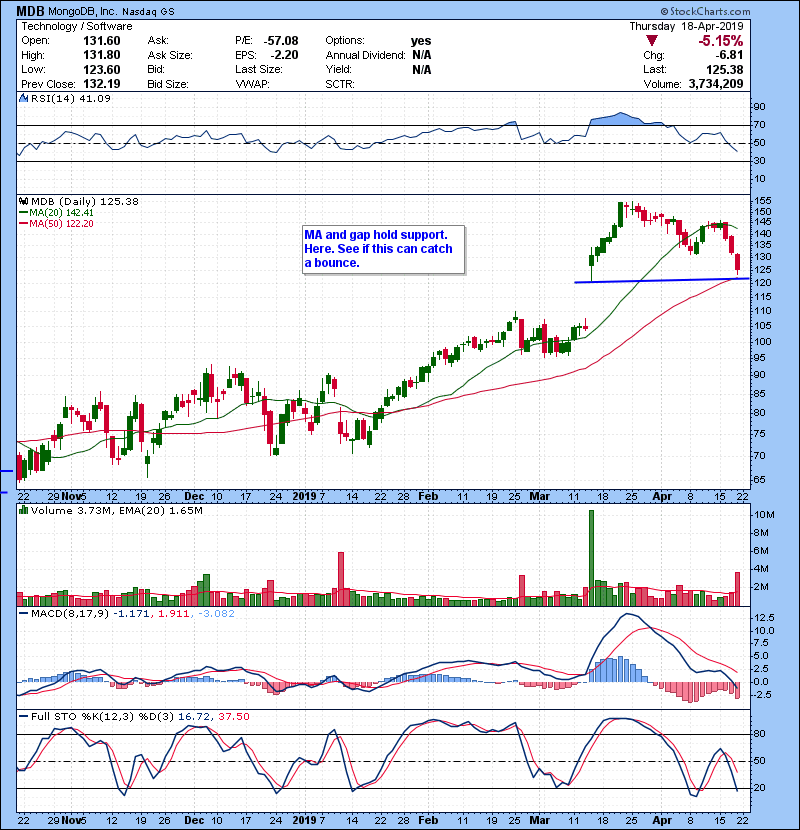800x830 pixels.
Task: Click the stochastic %D value 37.50
Action: point(233,717)
